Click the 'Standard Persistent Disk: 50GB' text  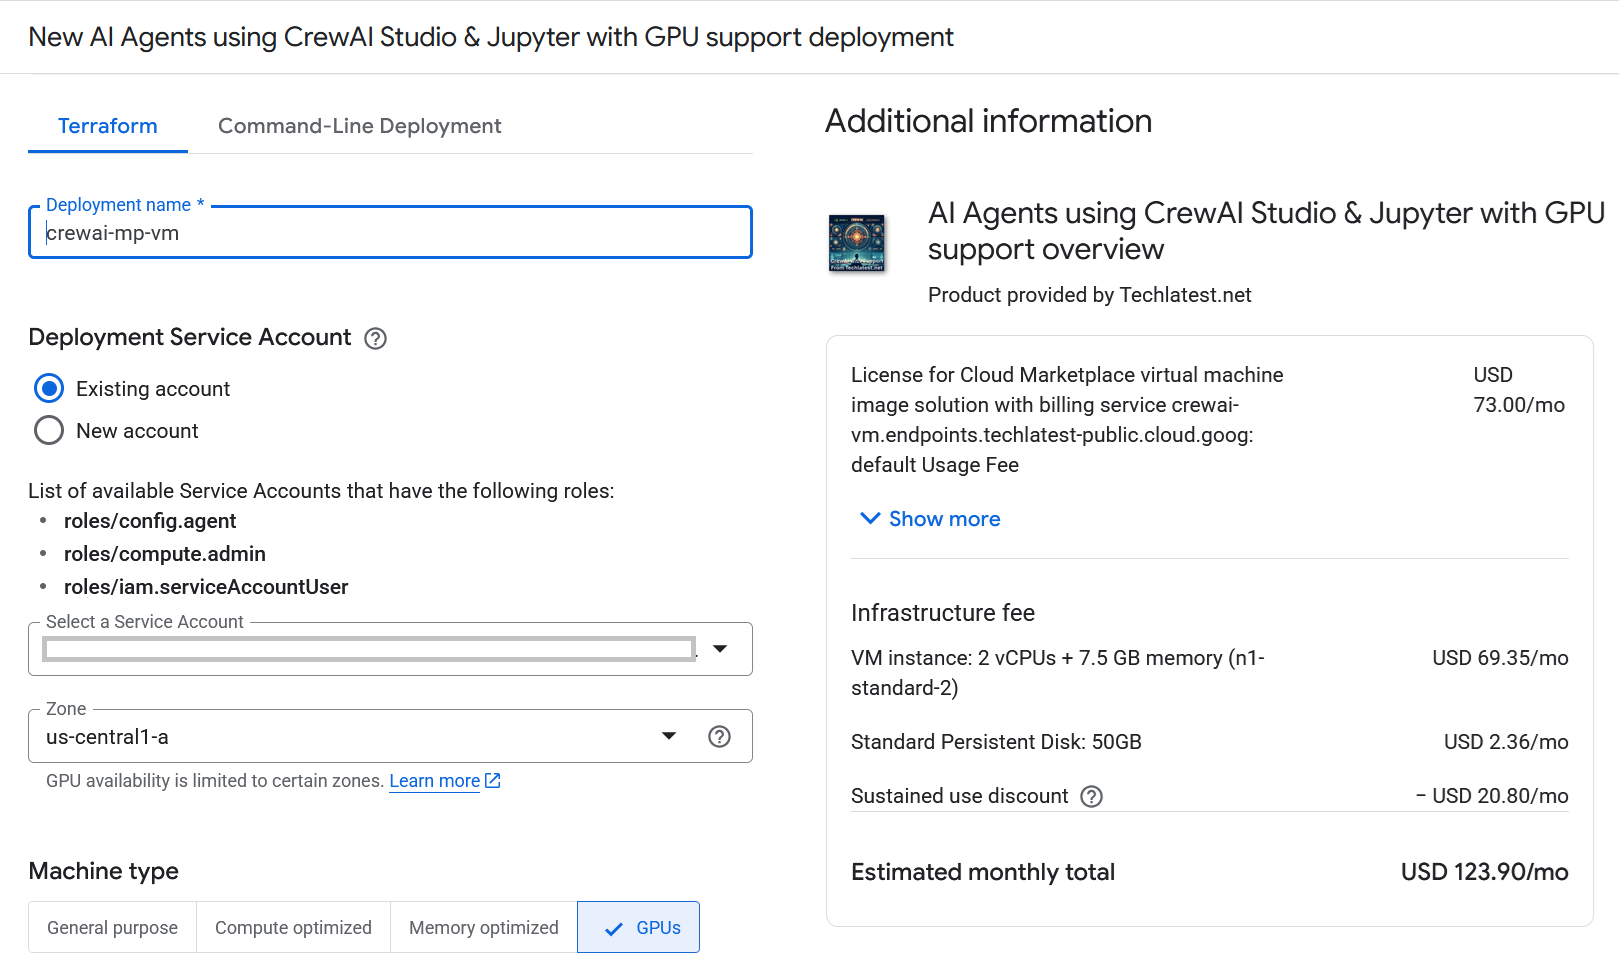click(x=996, y=742)
